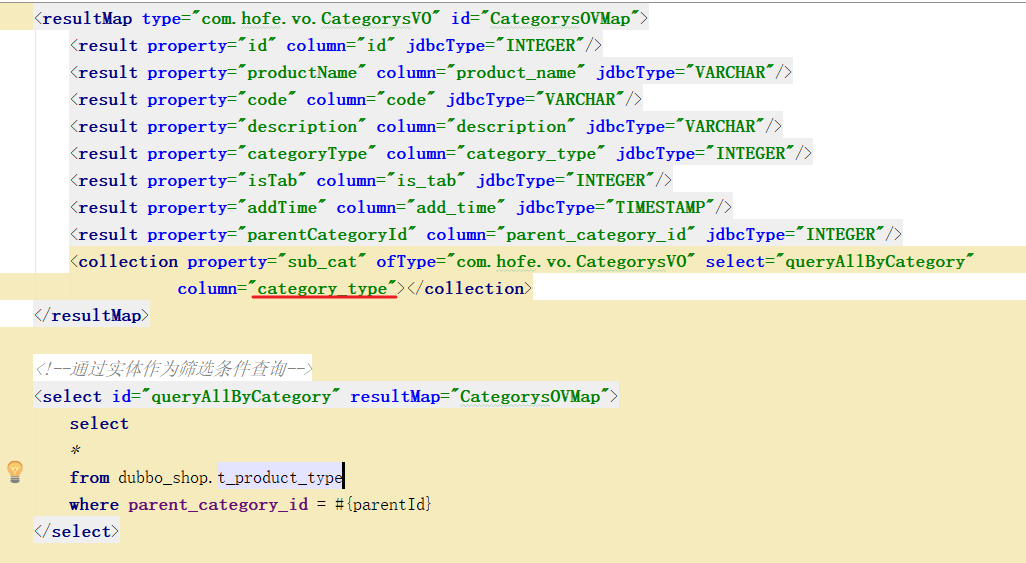The image size is (1026, 563).
Task: Click the select id value "queryAllByCategory"
Action: pyautogui.click(x=241, y=397)
